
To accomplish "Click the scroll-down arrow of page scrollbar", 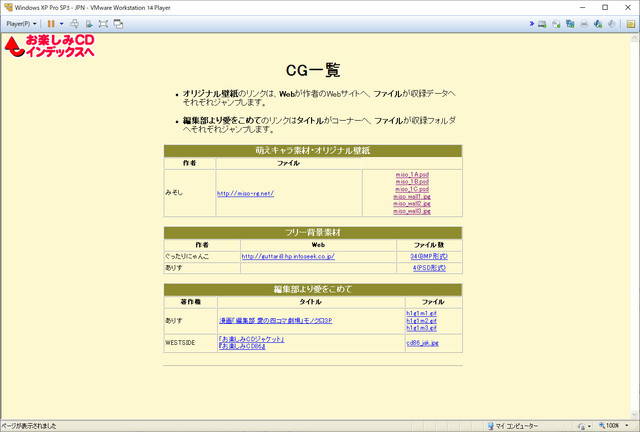I will (634, 414).
